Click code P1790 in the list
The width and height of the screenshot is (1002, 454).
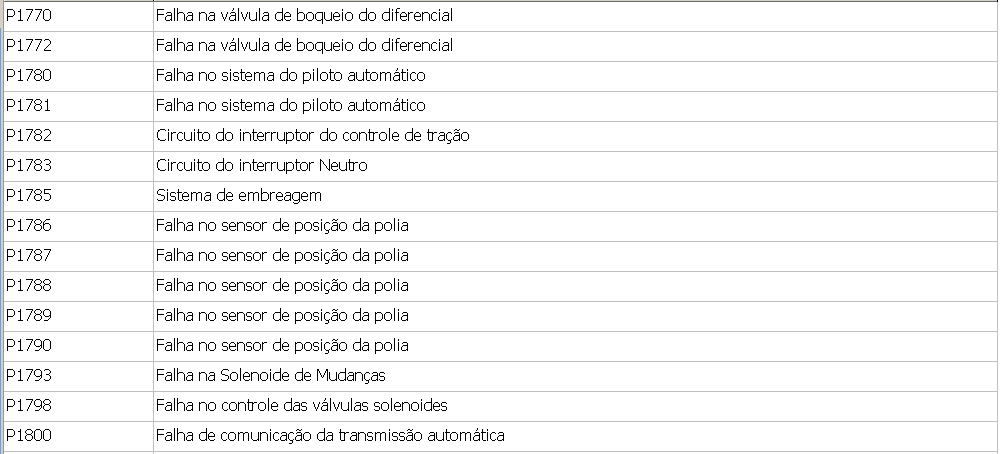point(29,346)
